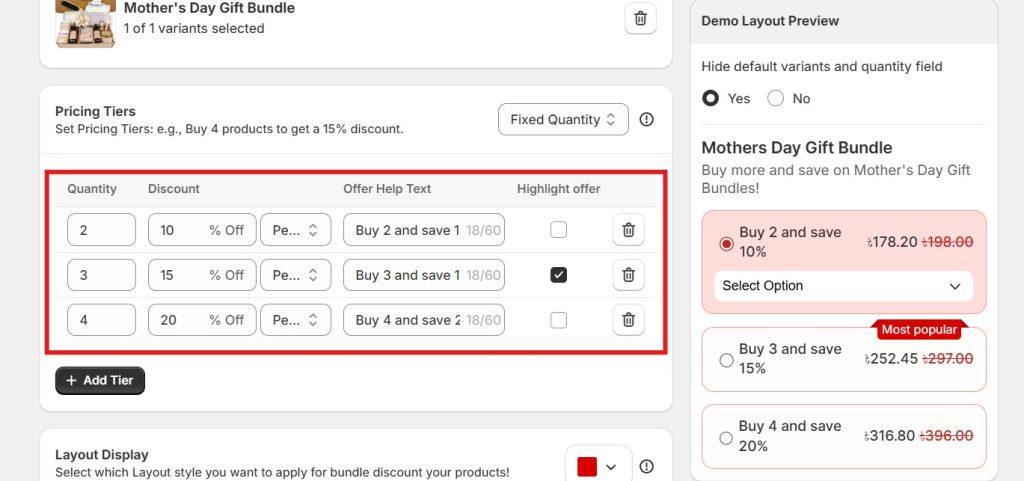The height and width of the screenshot is (481, 1024).
Task: Click the Highlight offer column header
Action: (558, 189)
